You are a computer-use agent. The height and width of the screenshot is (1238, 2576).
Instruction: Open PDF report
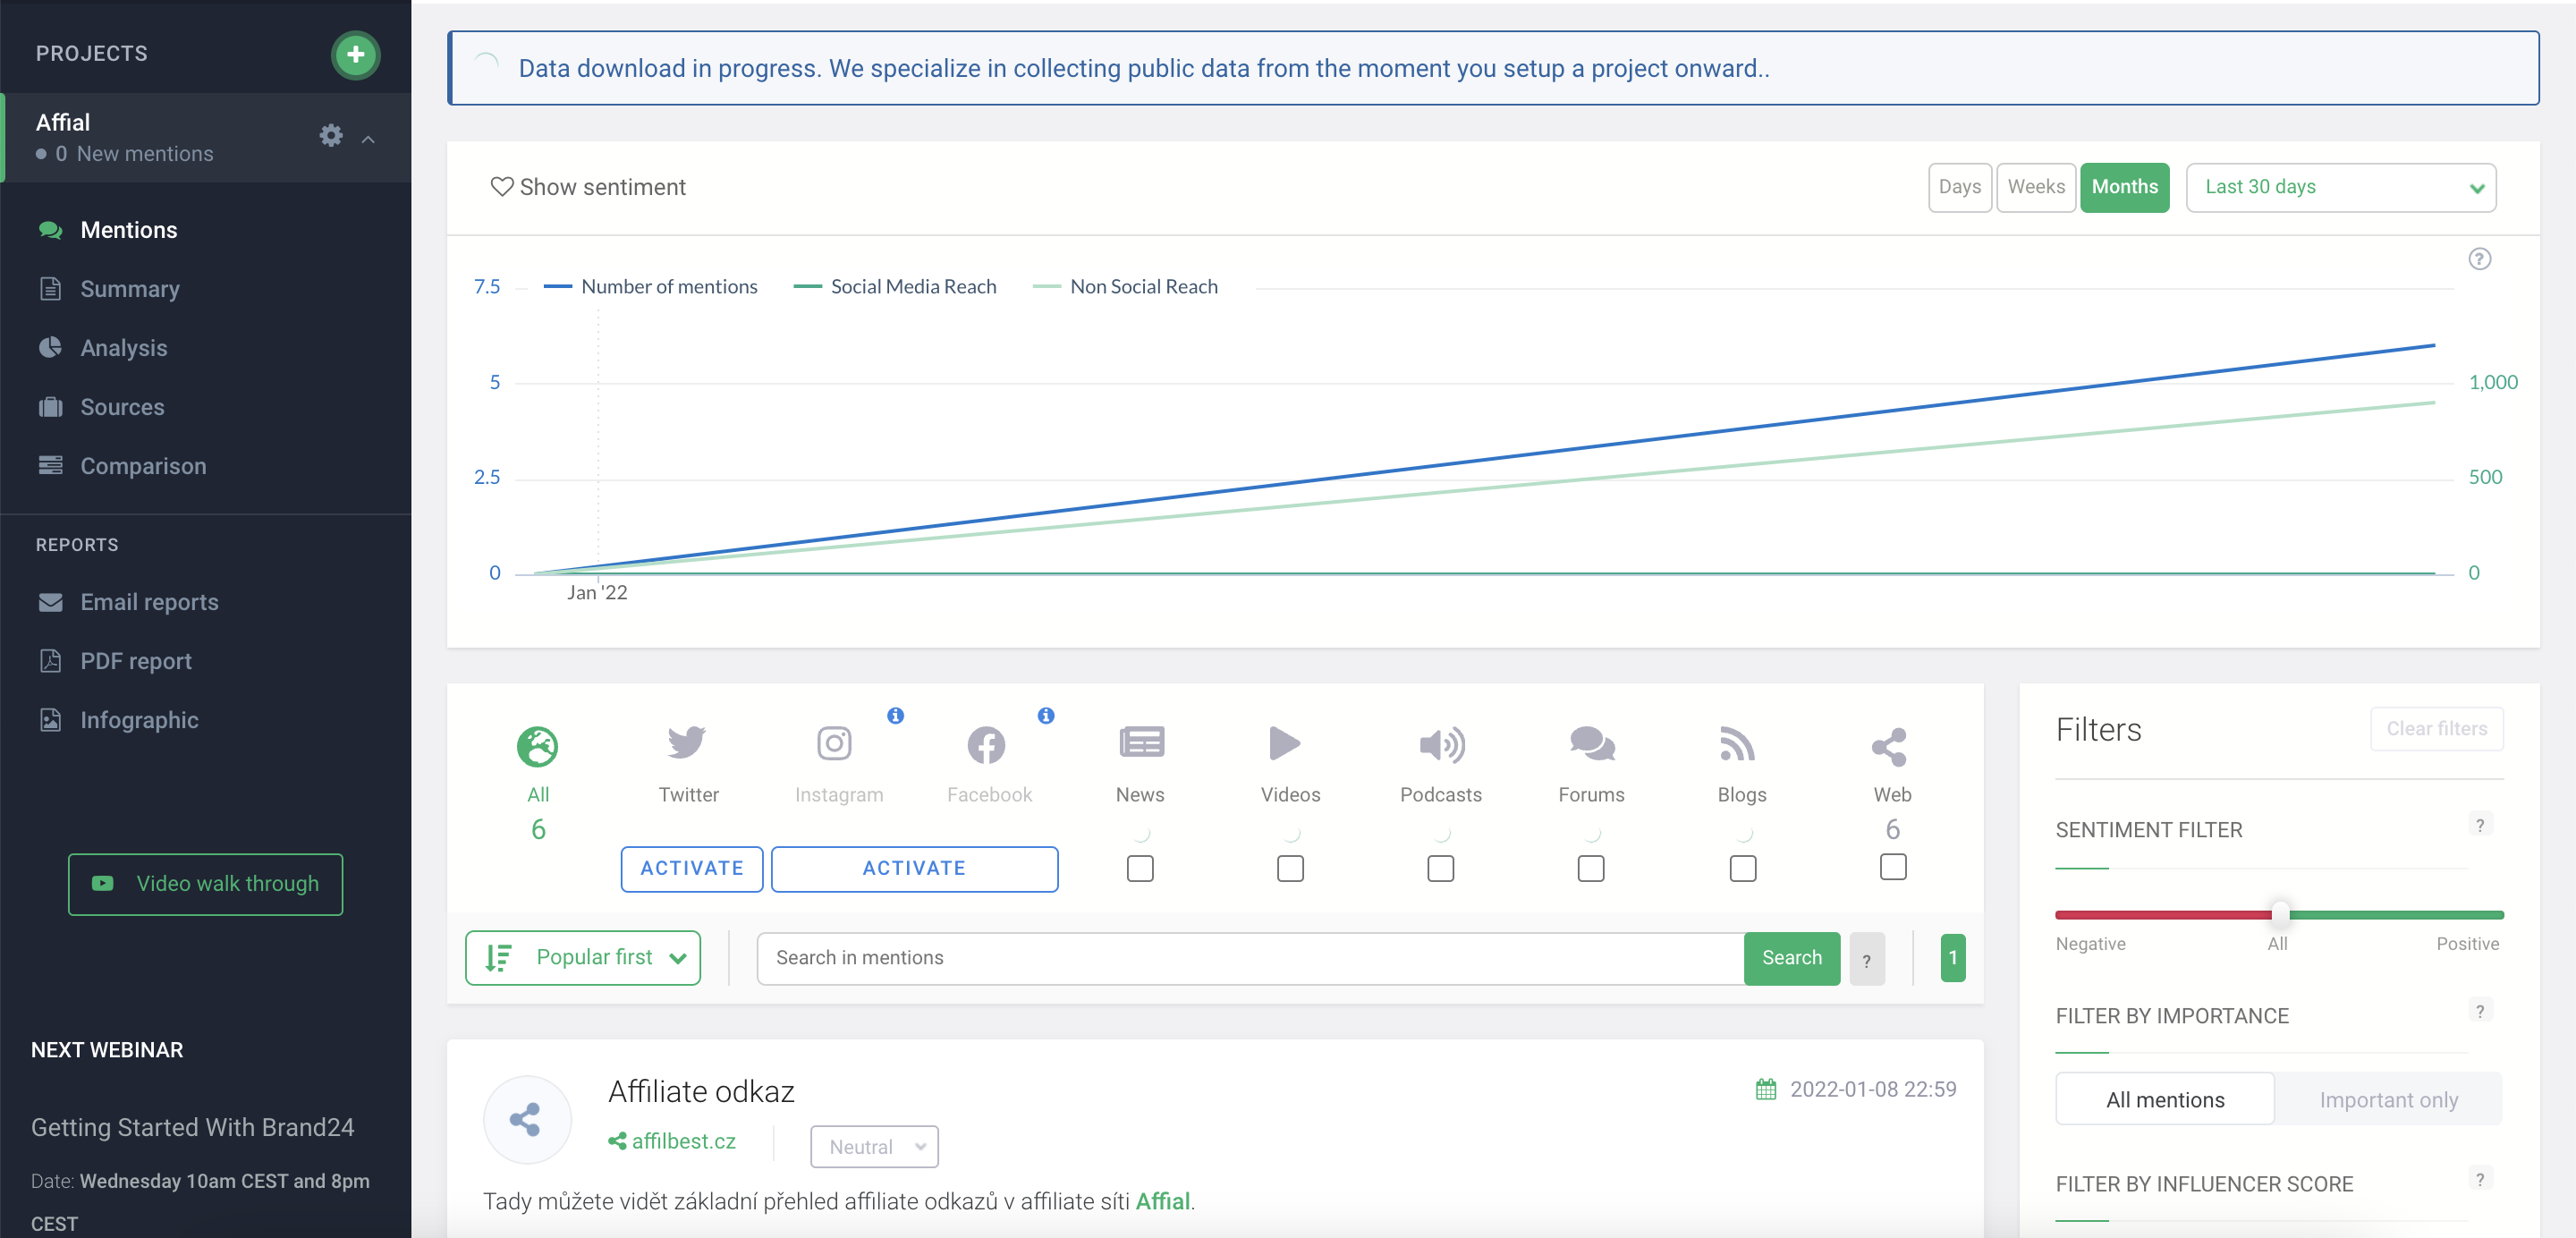coord(136,661)
